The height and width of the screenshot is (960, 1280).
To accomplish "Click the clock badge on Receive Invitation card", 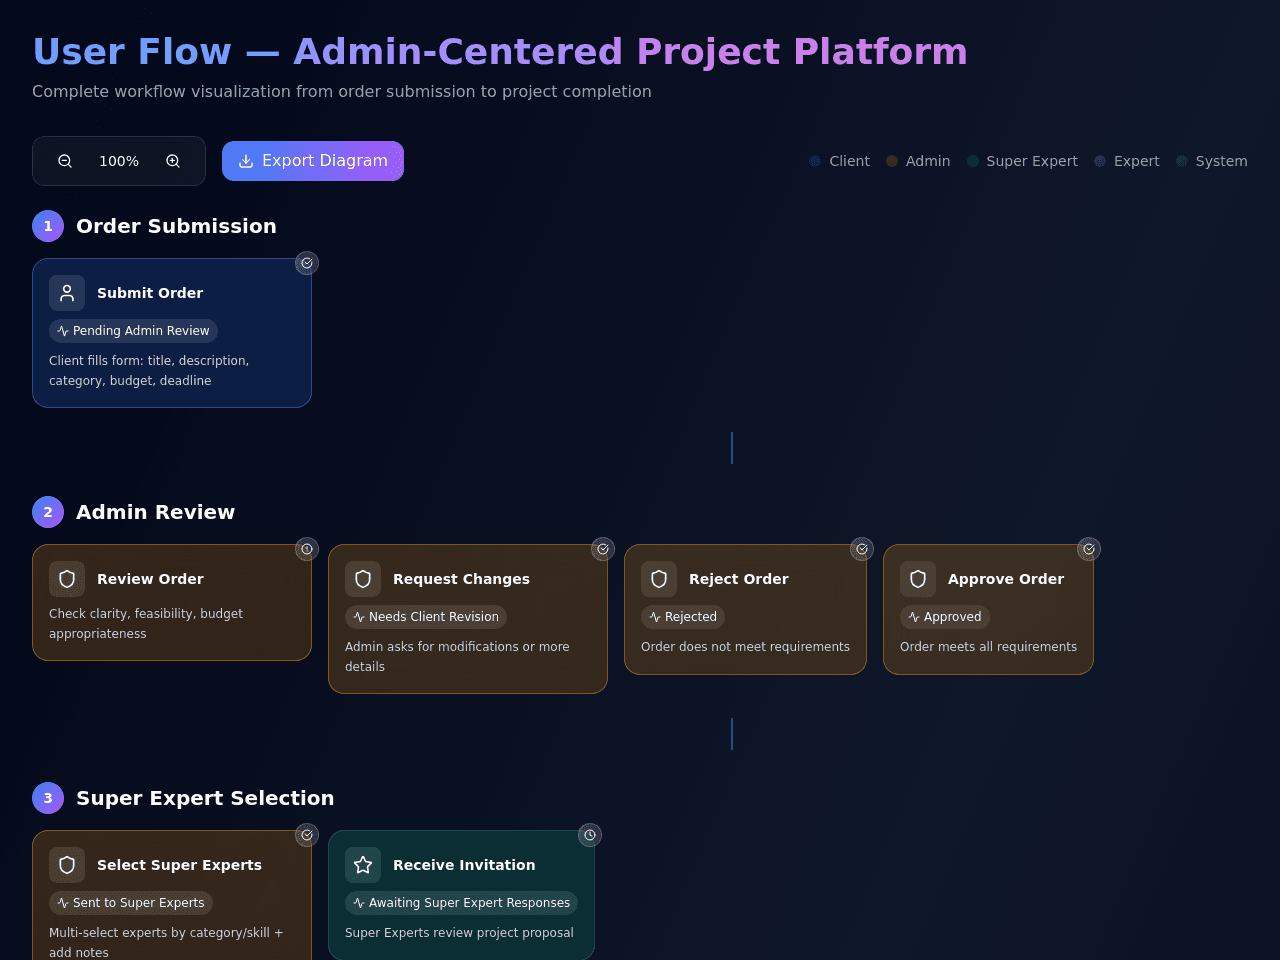I will 590,835.
